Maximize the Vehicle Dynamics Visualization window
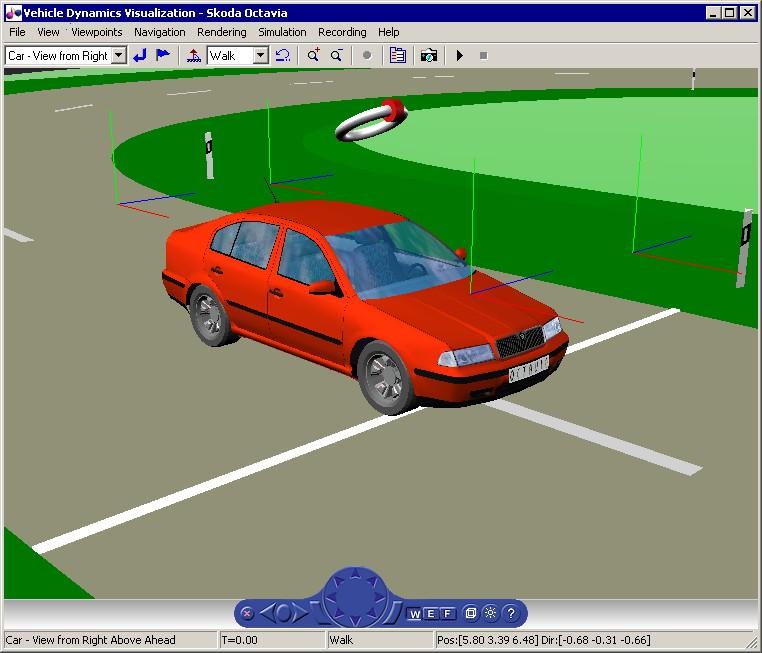 click(x=730, y=13)
